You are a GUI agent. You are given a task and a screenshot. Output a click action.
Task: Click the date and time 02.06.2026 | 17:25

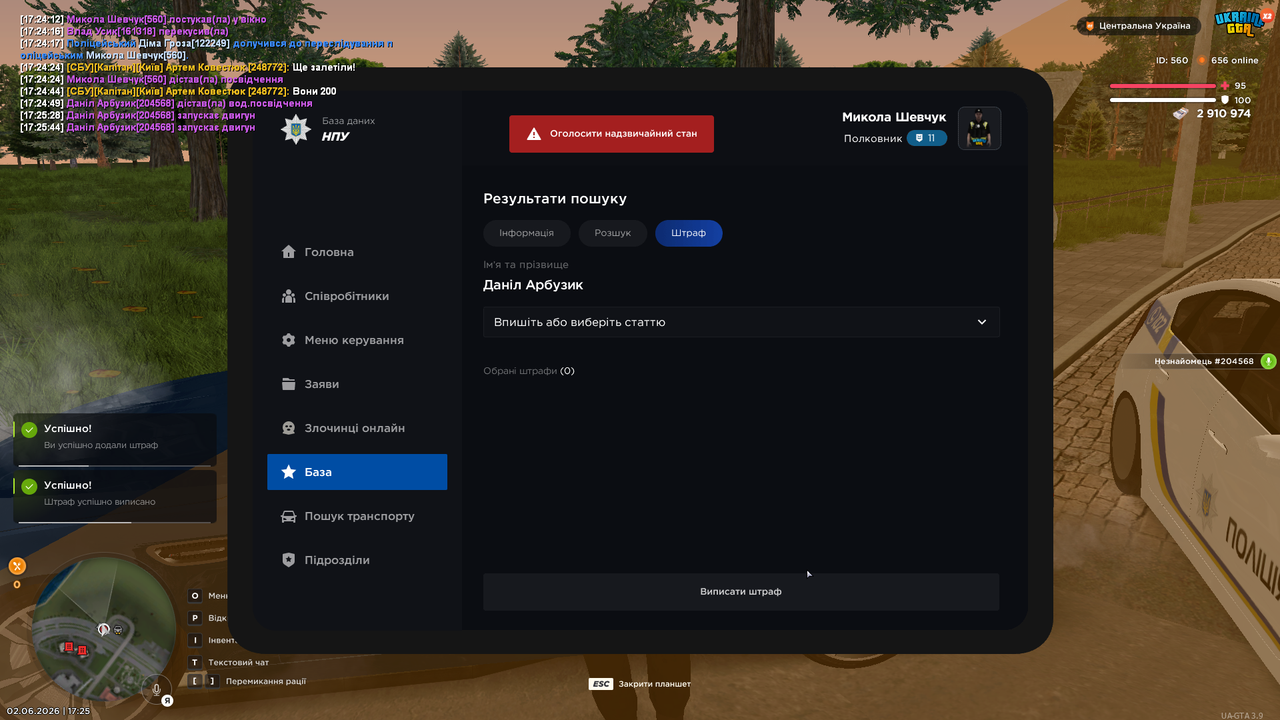pos(48,711)
